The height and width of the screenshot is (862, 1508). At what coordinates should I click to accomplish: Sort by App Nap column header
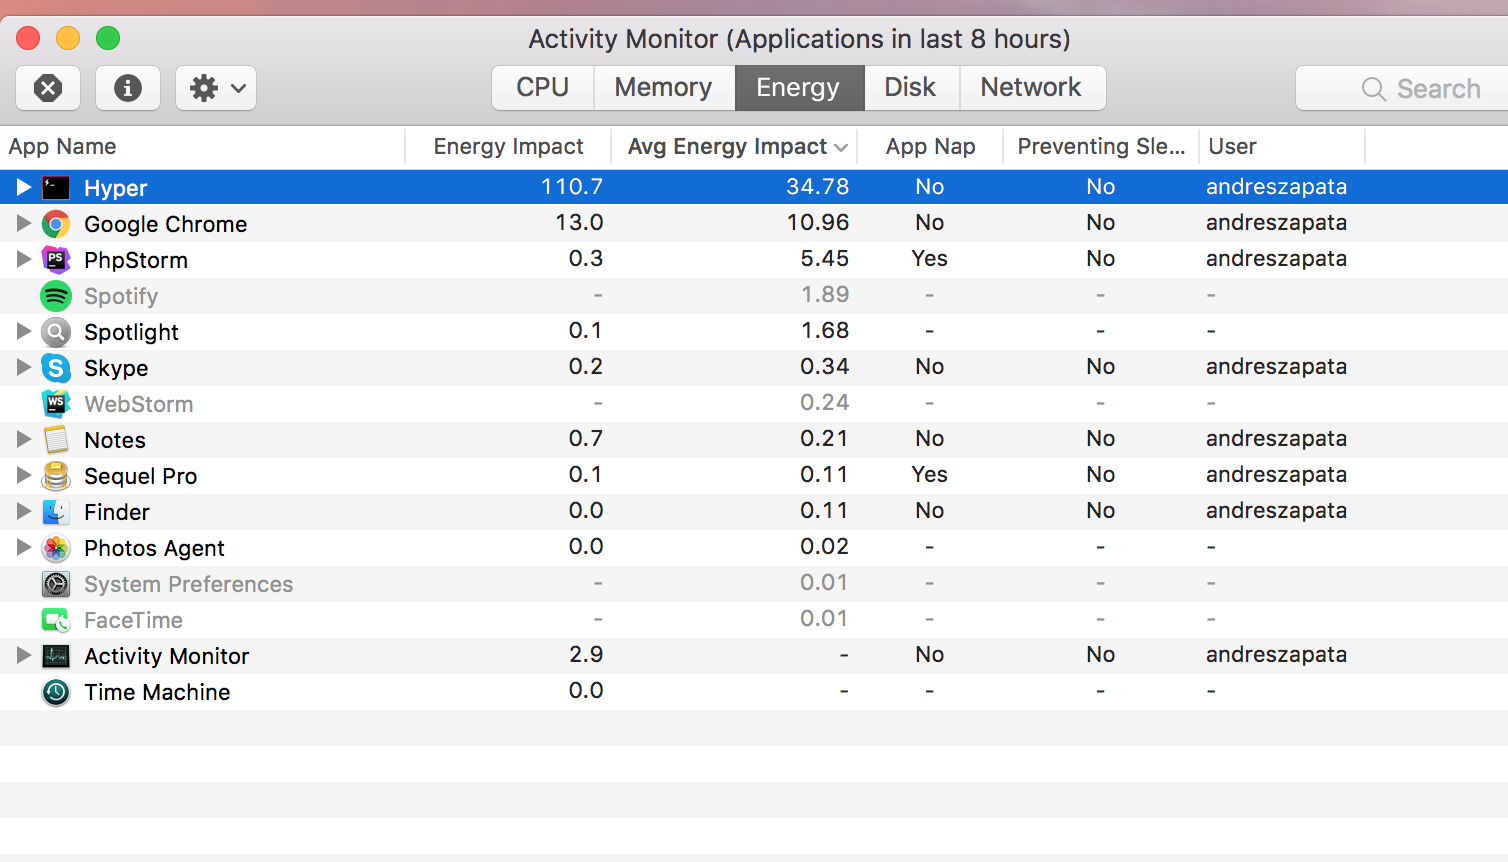point(930,147)
